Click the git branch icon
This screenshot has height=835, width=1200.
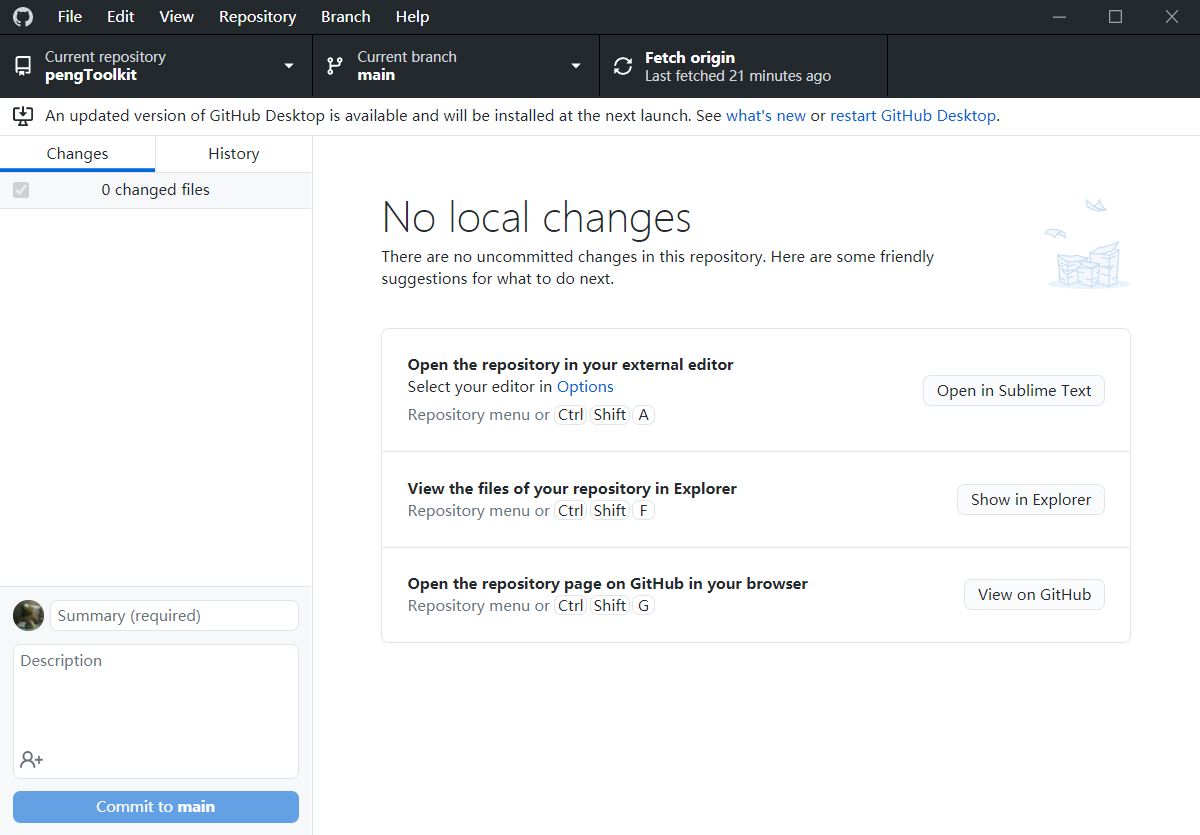[x=335, y=66]
